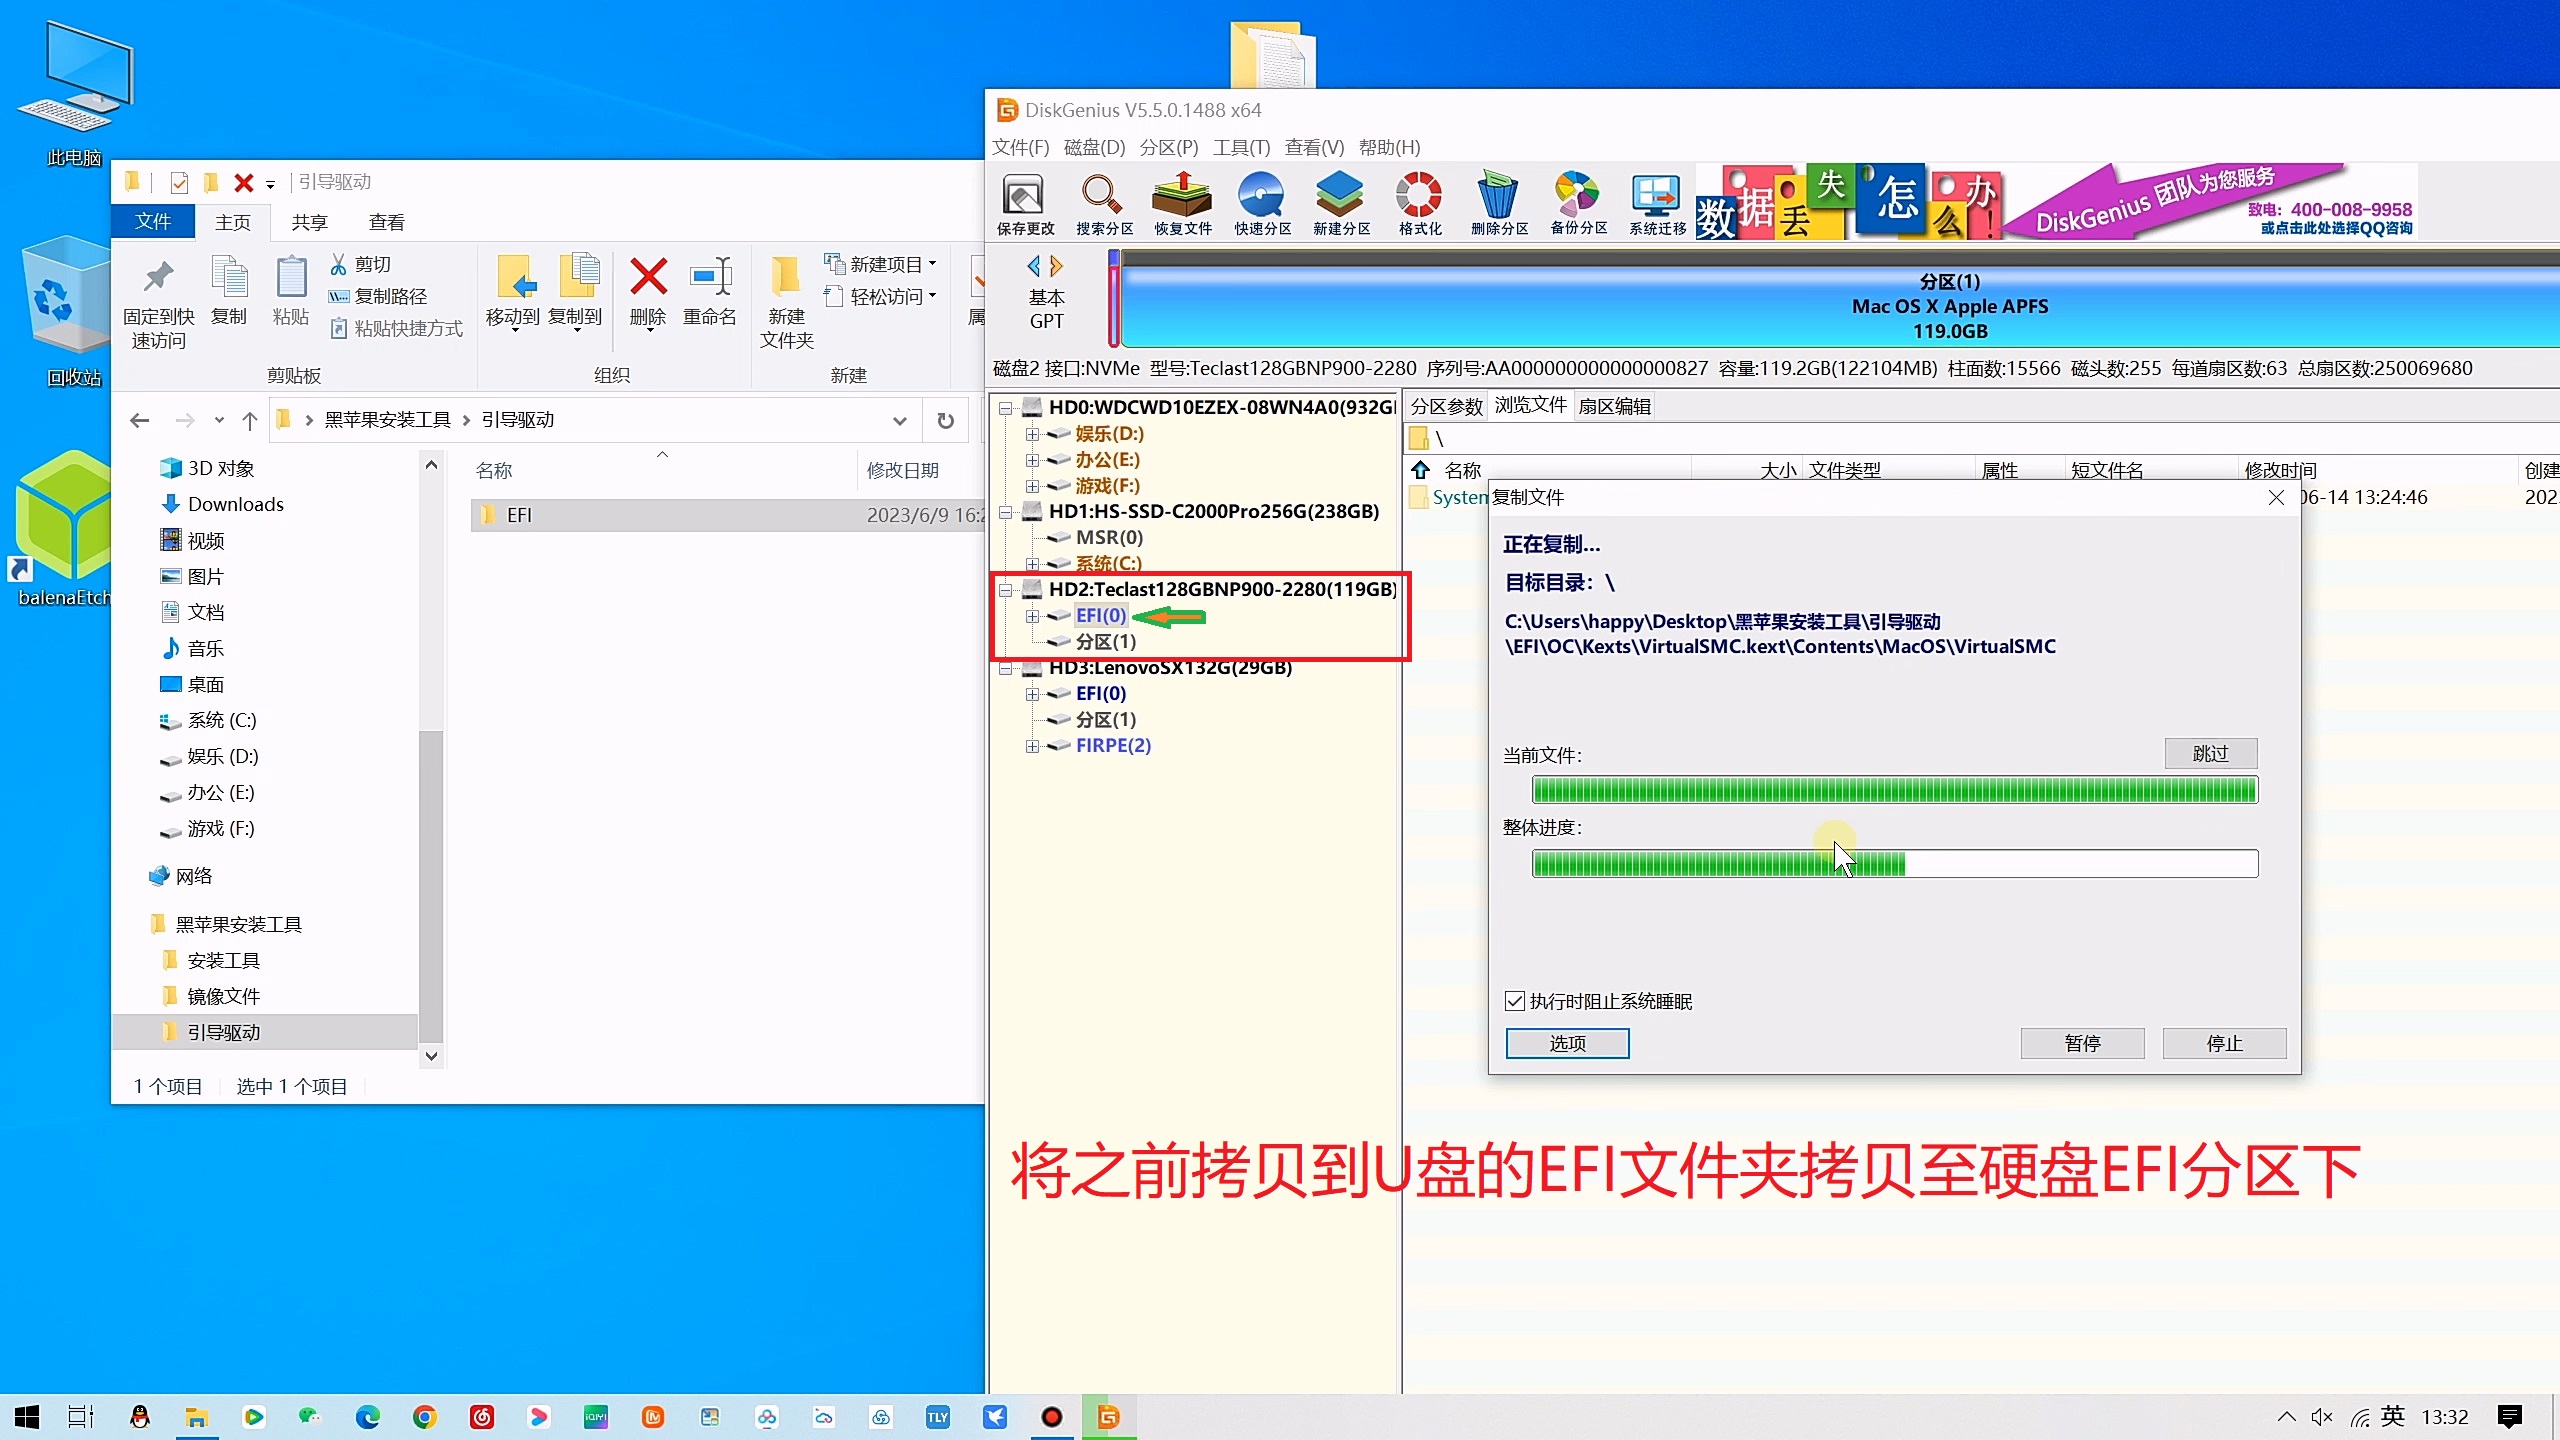Switch to the 扇区编辑 tab
2560x1440 pixels.
click(x=1614, y=406)
